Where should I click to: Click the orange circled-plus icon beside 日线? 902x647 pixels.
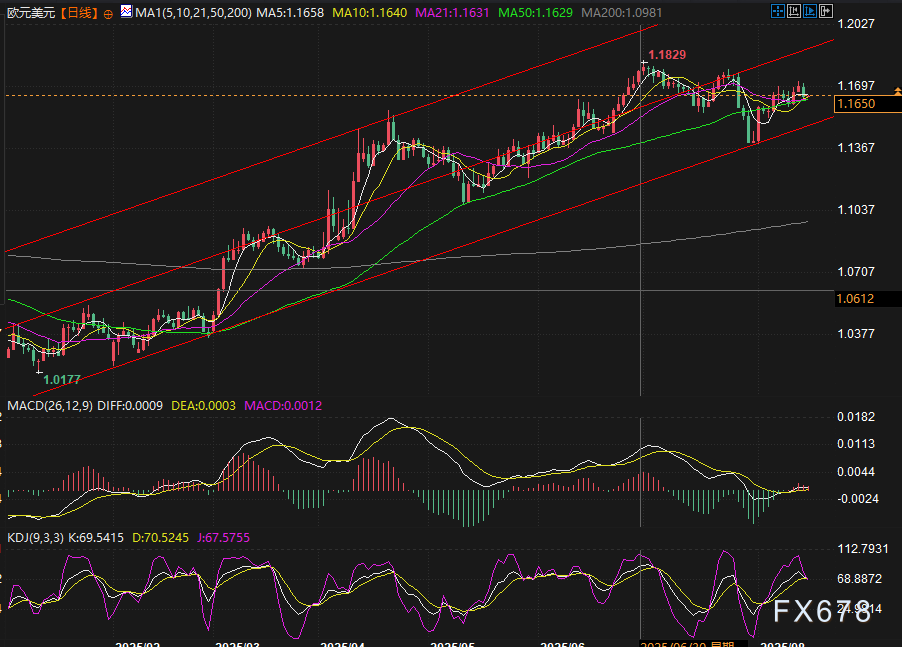(108, 14)
